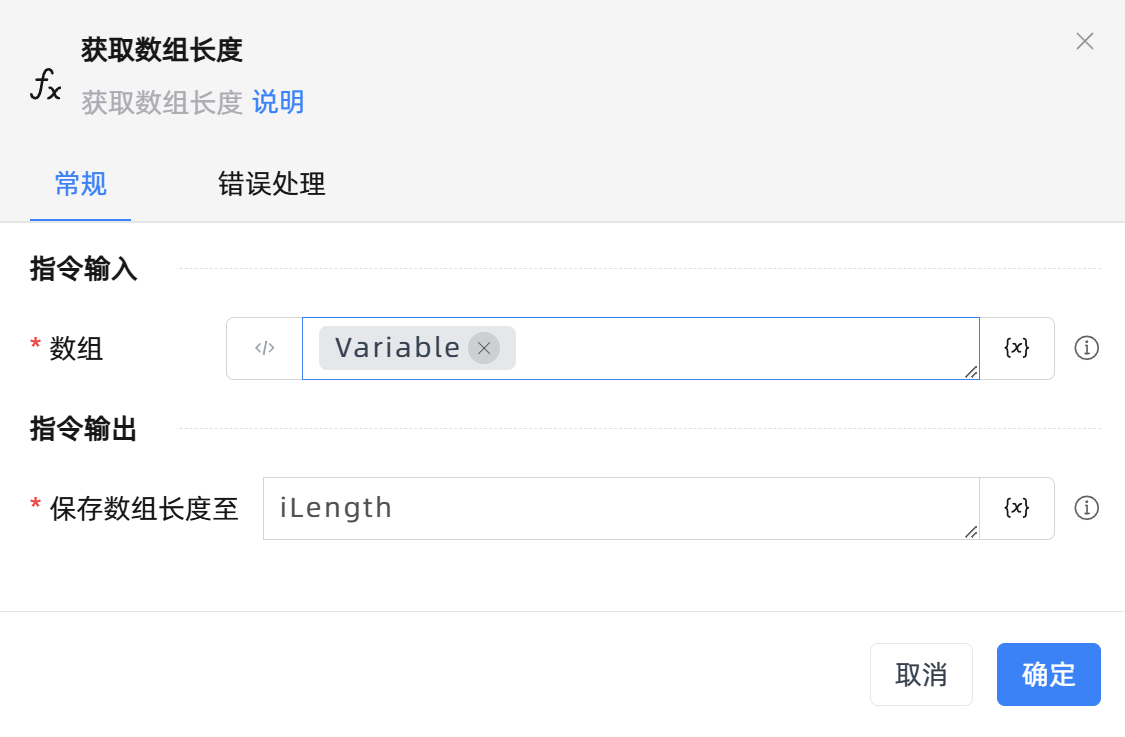Click the fx function icon in header
Image resolution: width=1125 pixels, height=737 pixels.
coord(45,86)
